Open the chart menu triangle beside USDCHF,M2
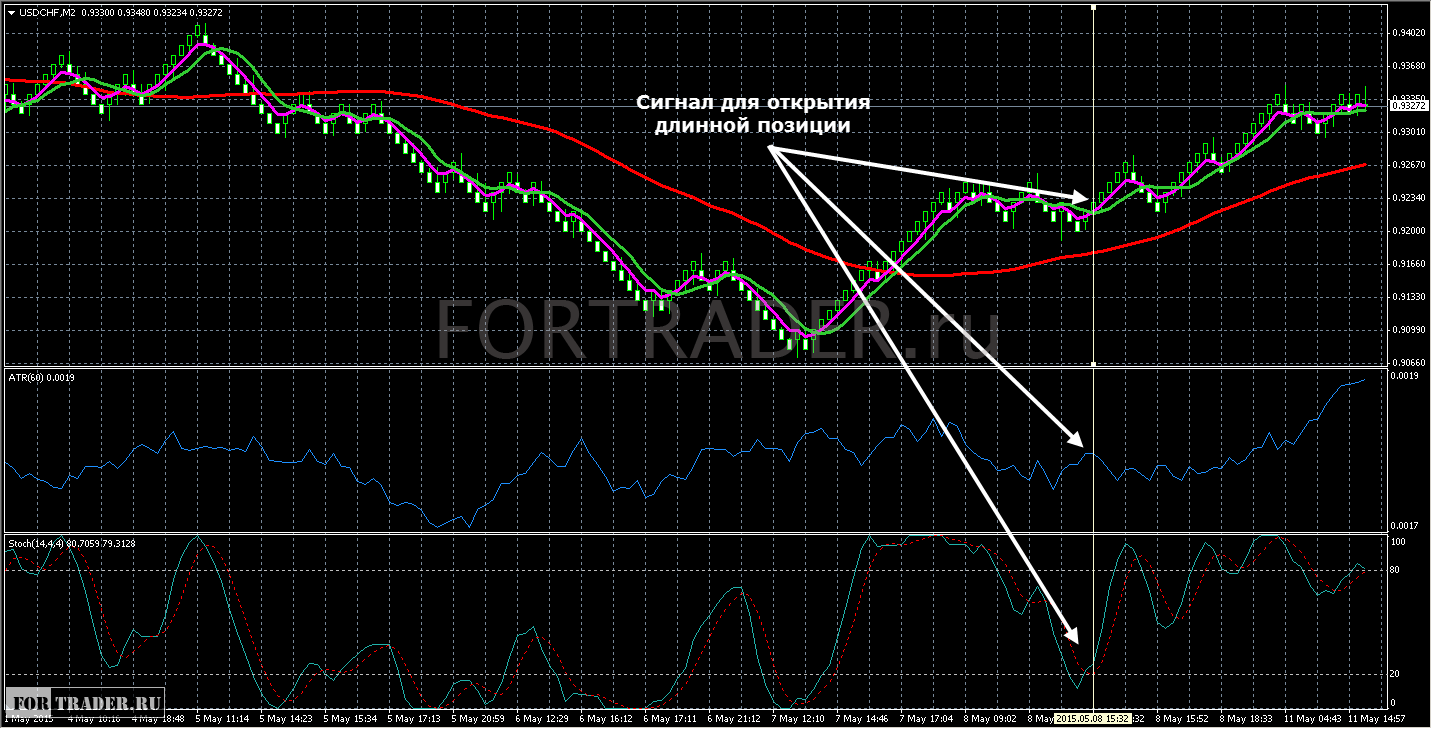The width and height of the screenshot is (1432, 729). pos(11,13)
